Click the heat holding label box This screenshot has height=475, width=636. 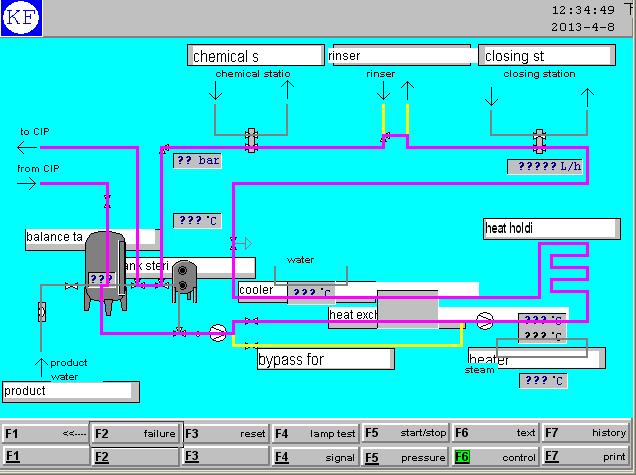551,228
